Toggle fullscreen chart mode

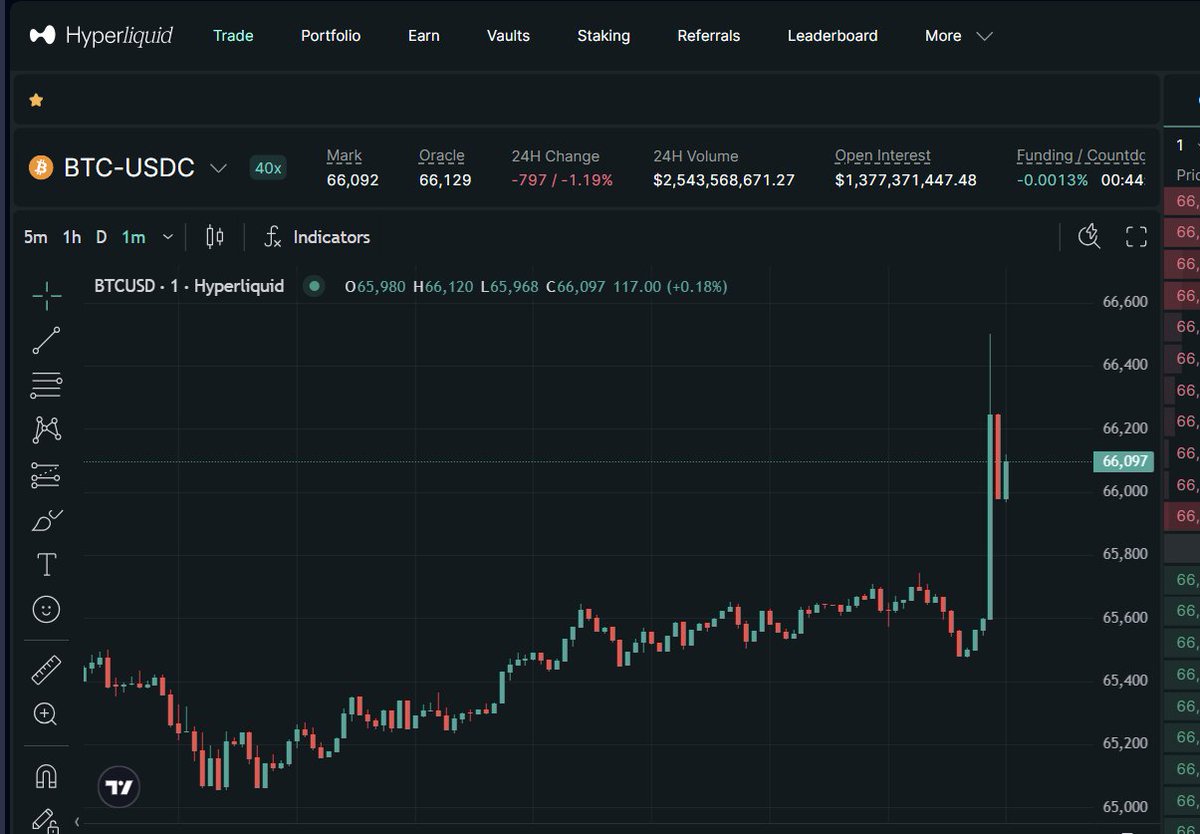coord(1136,237)
